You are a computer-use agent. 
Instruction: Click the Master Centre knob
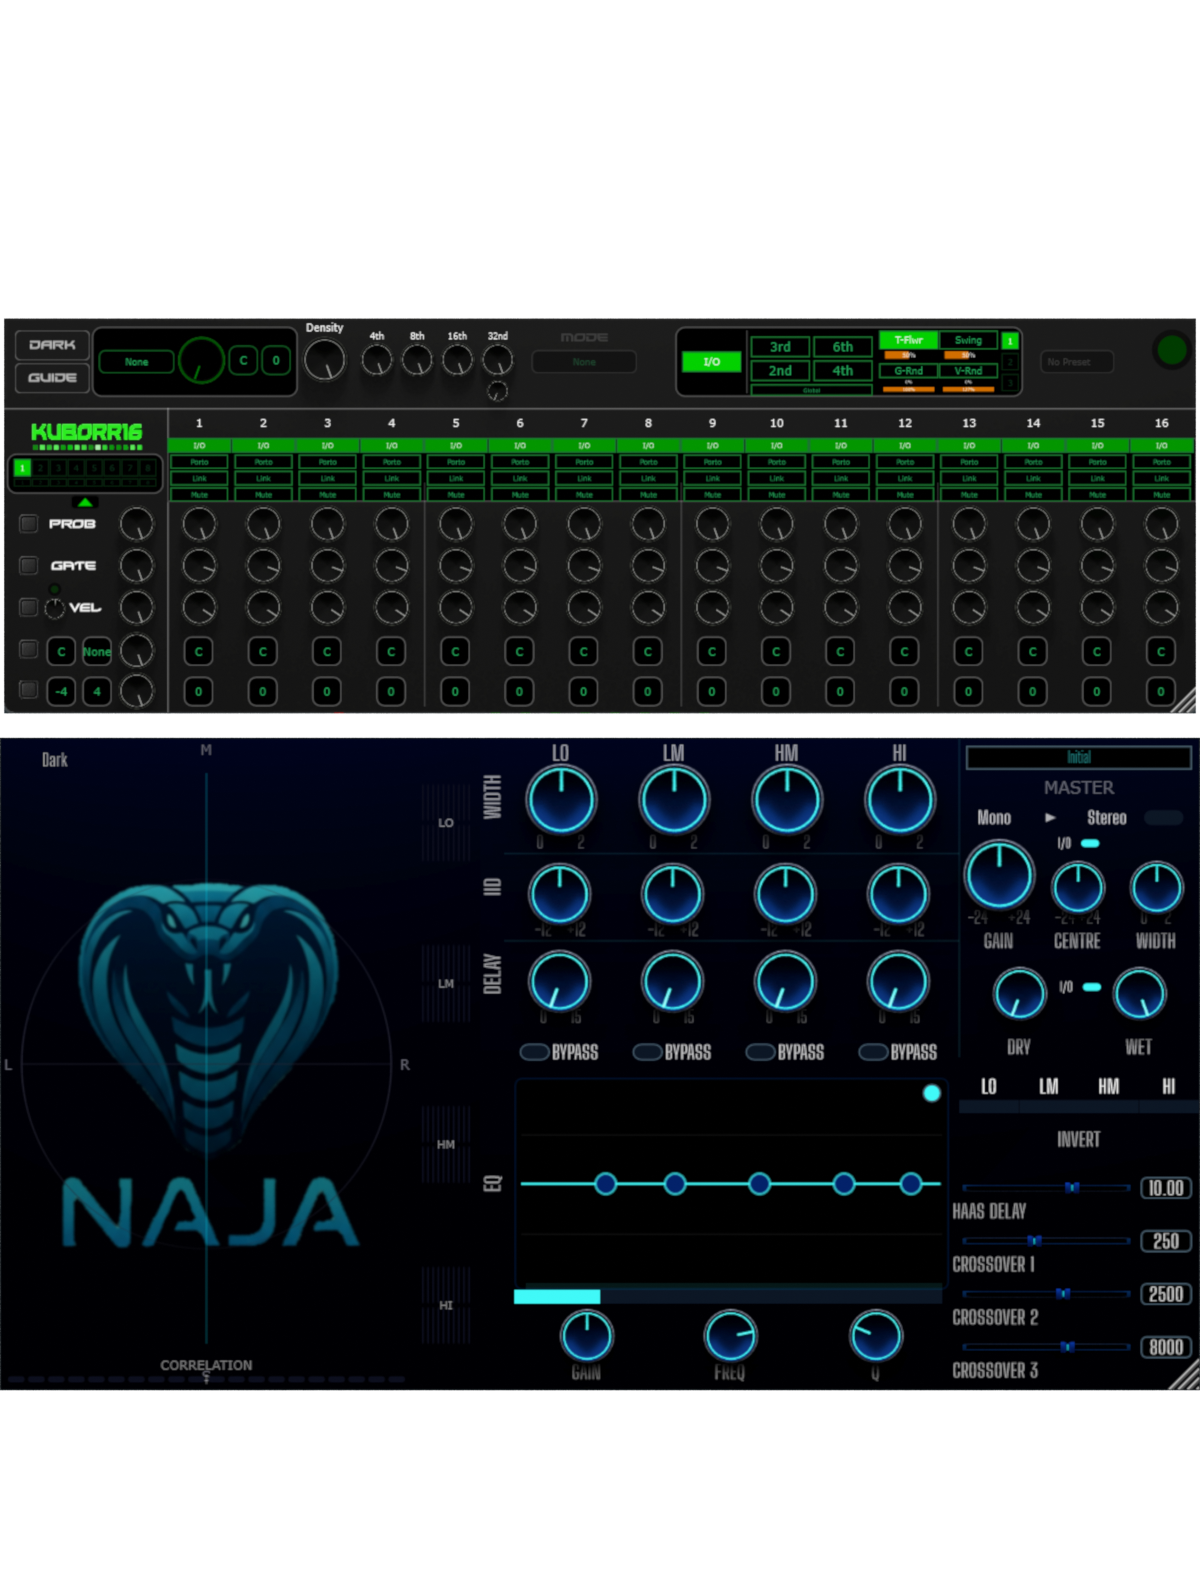coord(1077,888)
